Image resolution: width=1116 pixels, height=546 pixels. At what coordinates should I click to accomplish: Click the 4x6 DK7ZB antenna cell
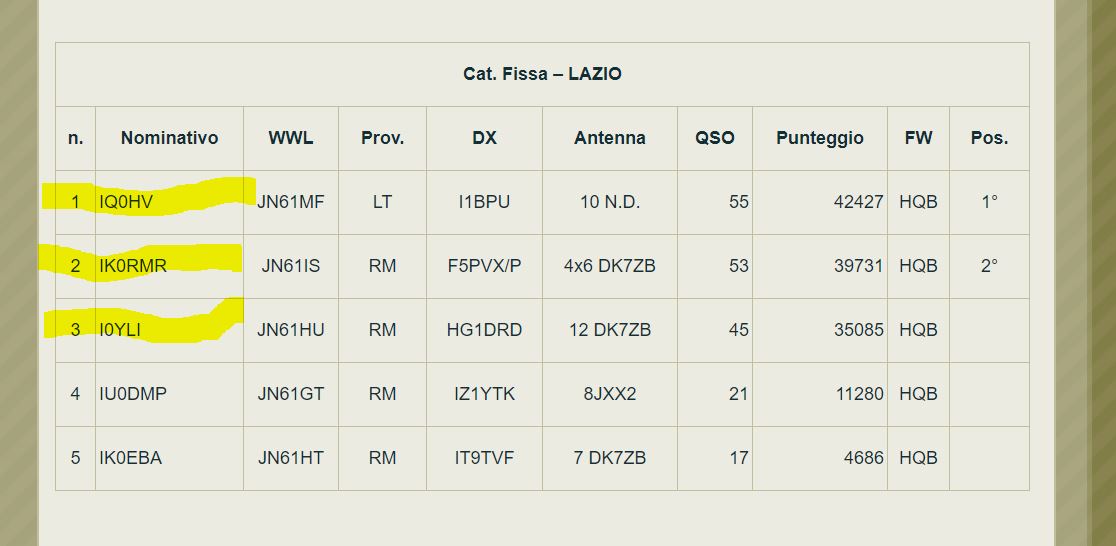[609, 266]
